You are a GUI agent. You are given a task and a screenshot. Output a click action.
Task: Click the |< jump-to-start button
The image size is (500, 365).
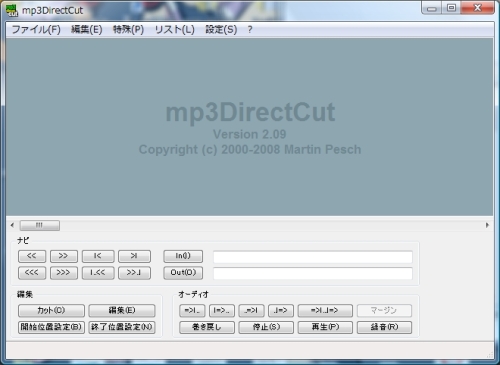point(98,256)
